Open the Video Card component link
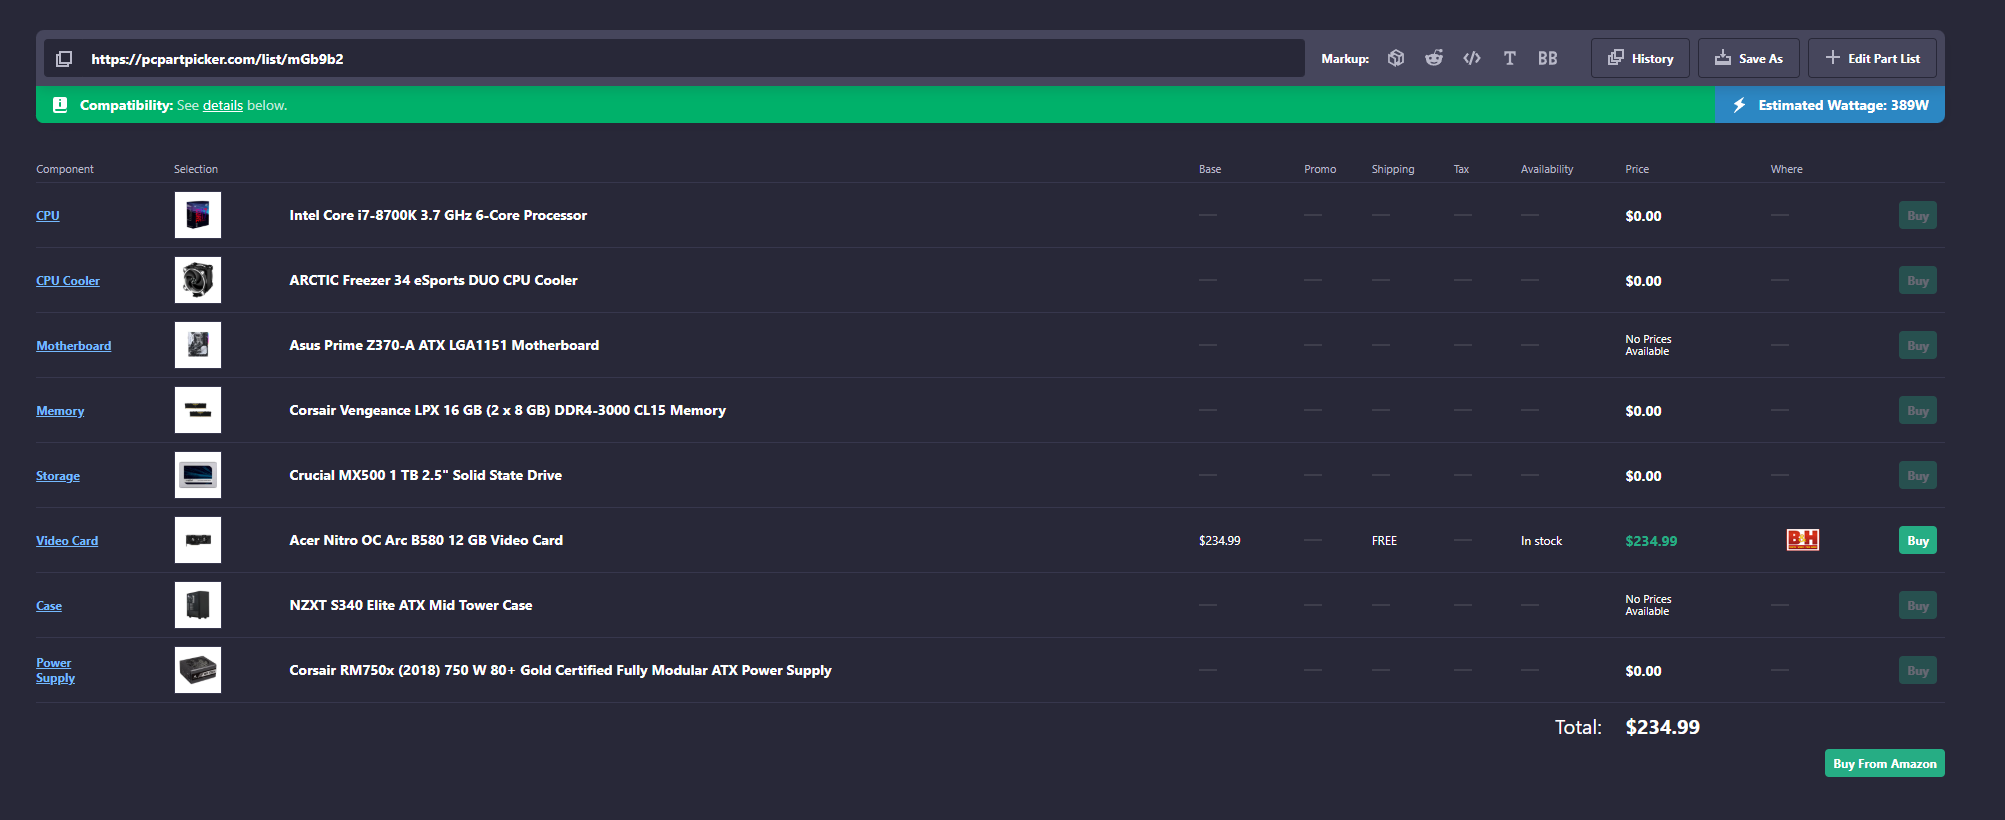 tap(67, 540)
